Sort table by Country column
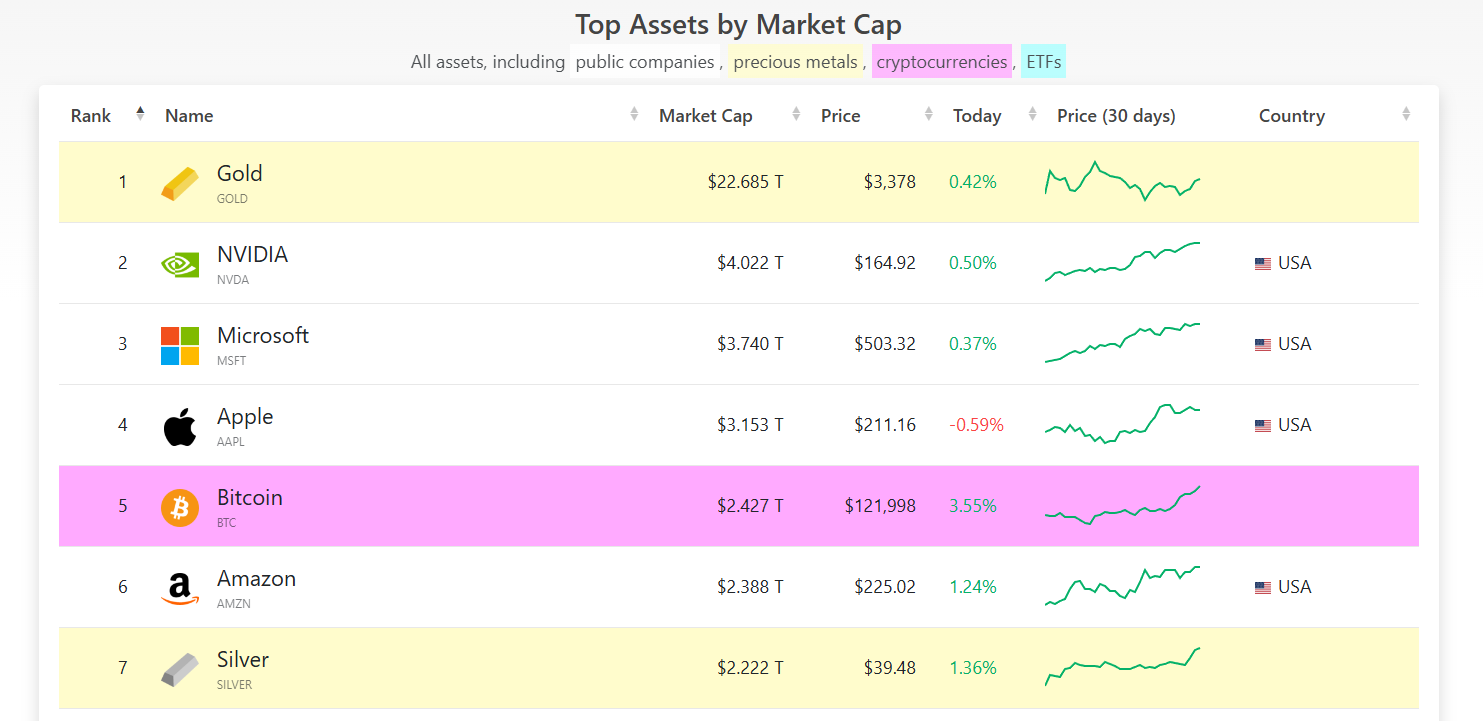The image size is (1483, 721). tap(1291, 116)
